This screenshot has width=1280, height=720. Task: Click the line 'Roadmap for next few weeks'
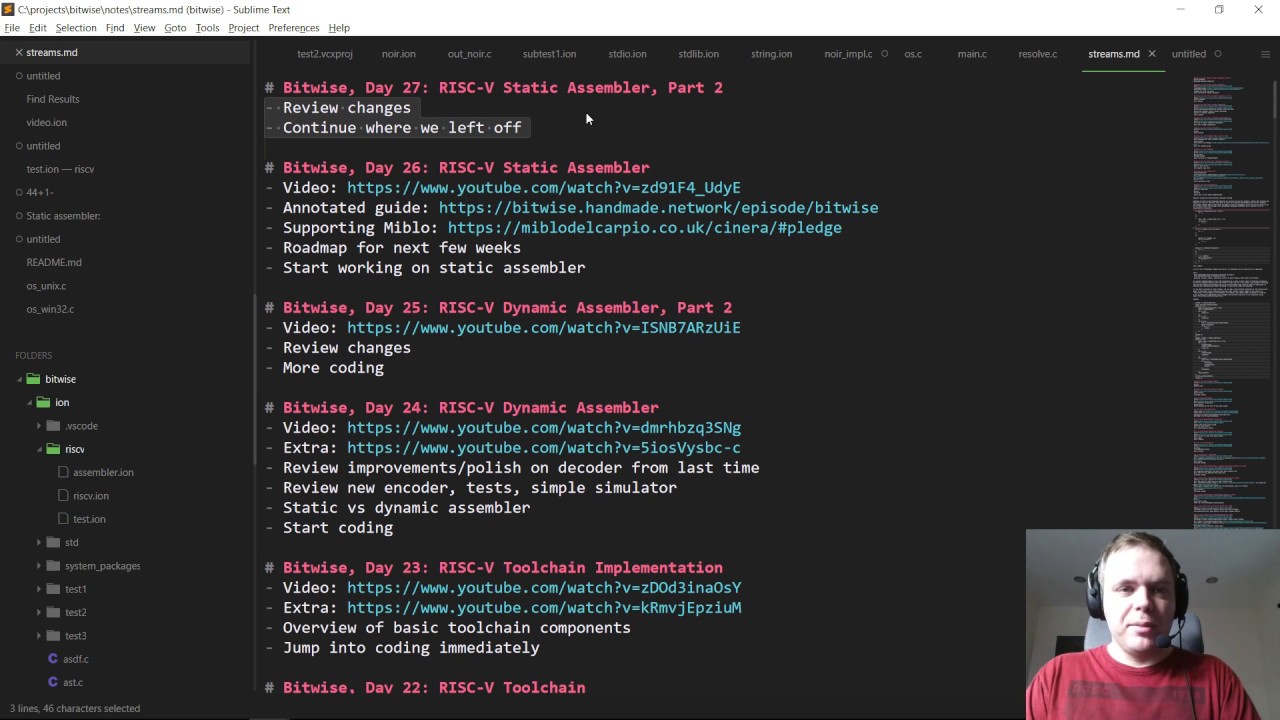pos(402,248)
